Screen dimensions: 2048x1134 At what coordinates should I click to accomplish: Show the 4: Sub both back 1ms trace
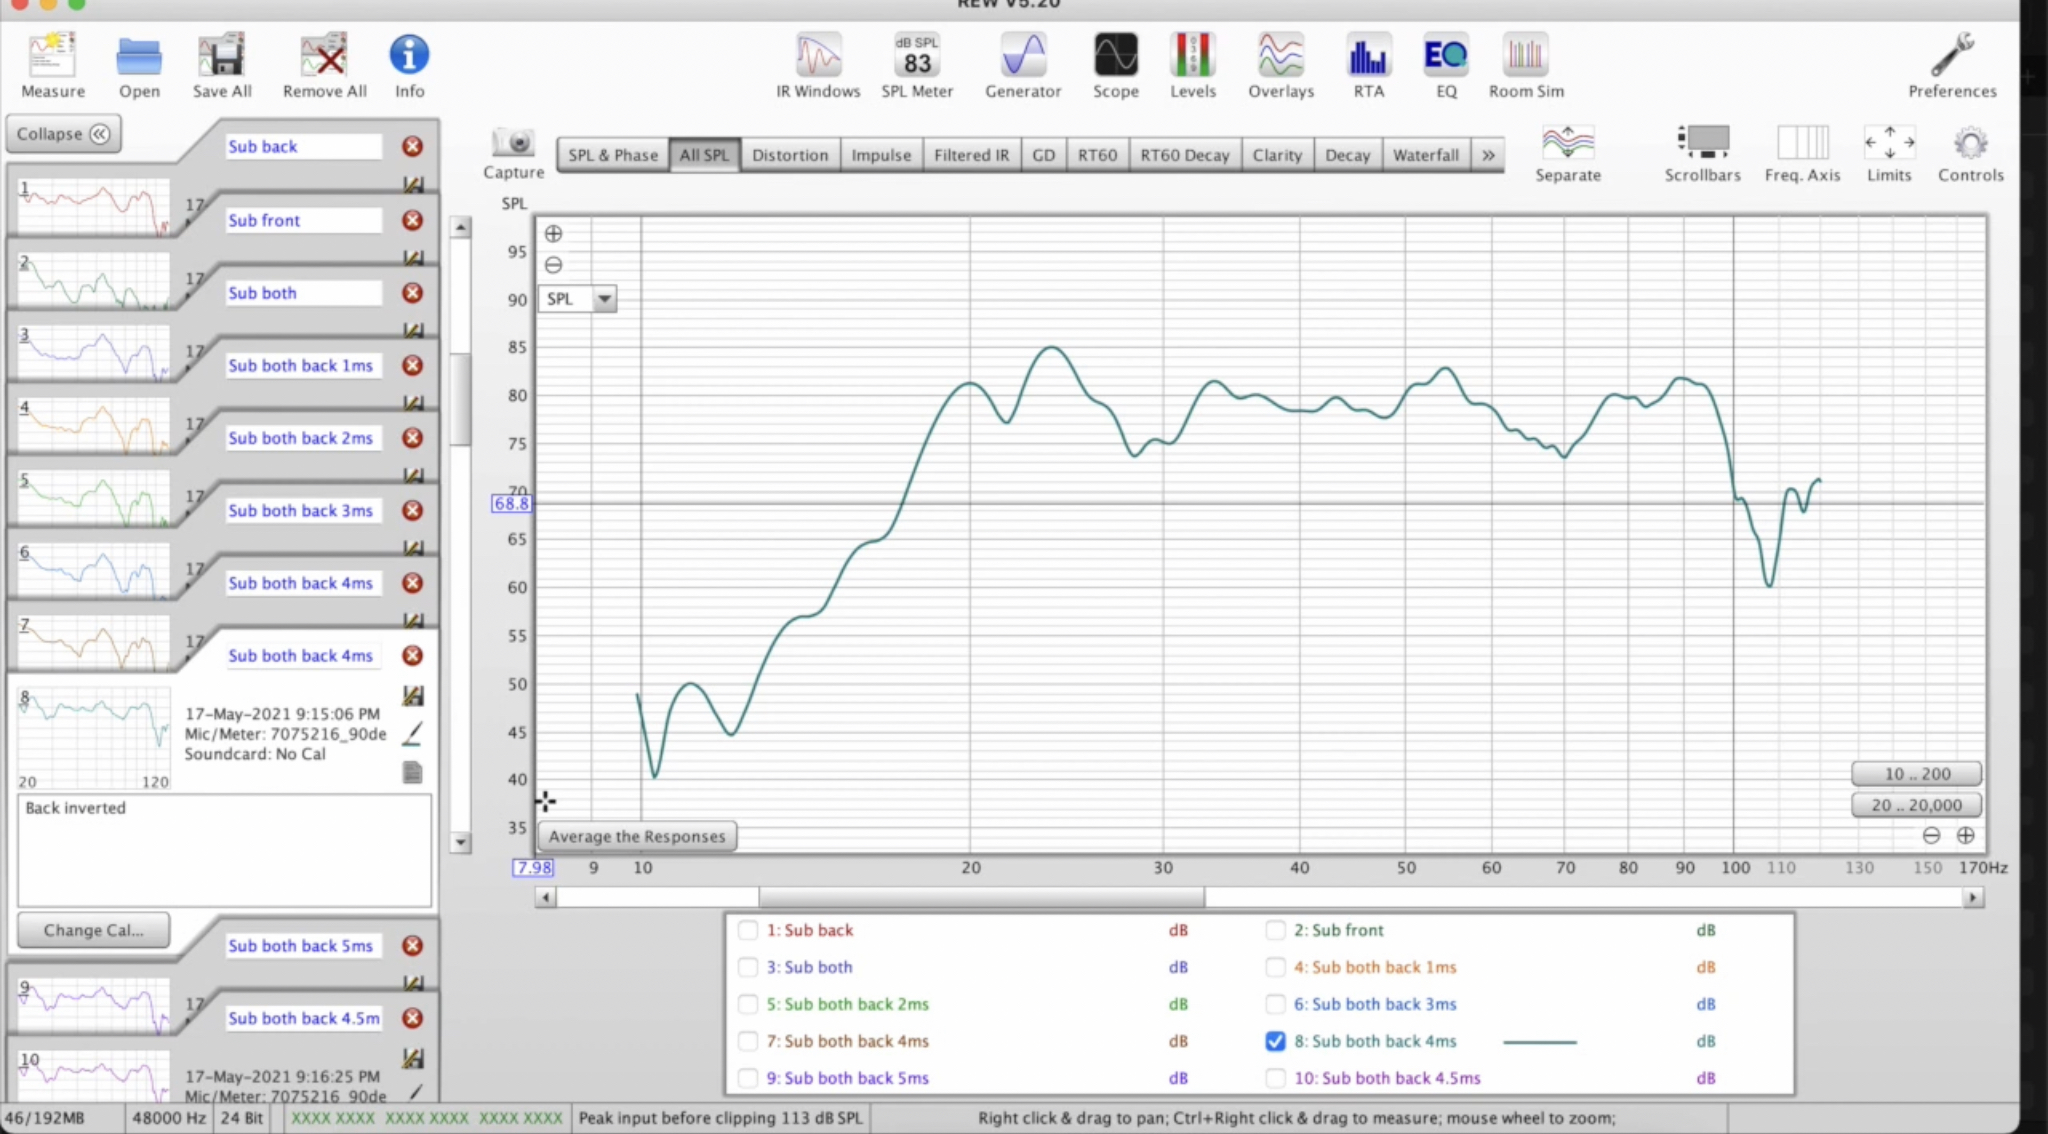(x=1275, y=967)
